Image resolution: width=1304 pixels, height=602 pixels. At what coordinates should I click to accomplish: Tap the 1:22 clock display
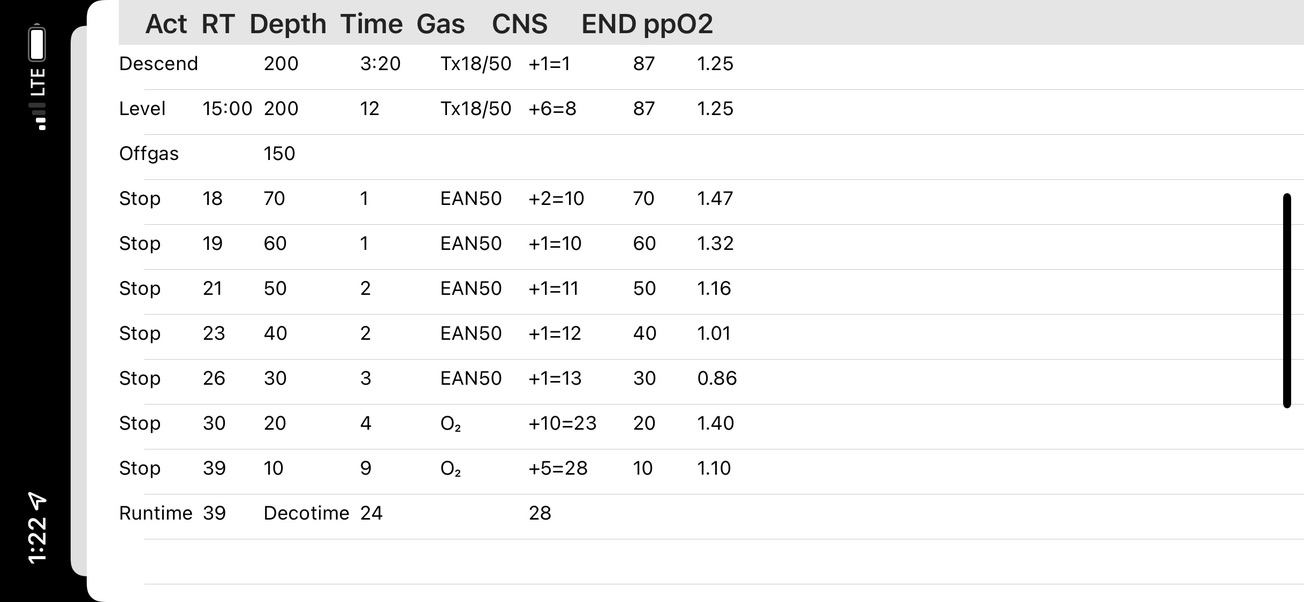point(37,541)
